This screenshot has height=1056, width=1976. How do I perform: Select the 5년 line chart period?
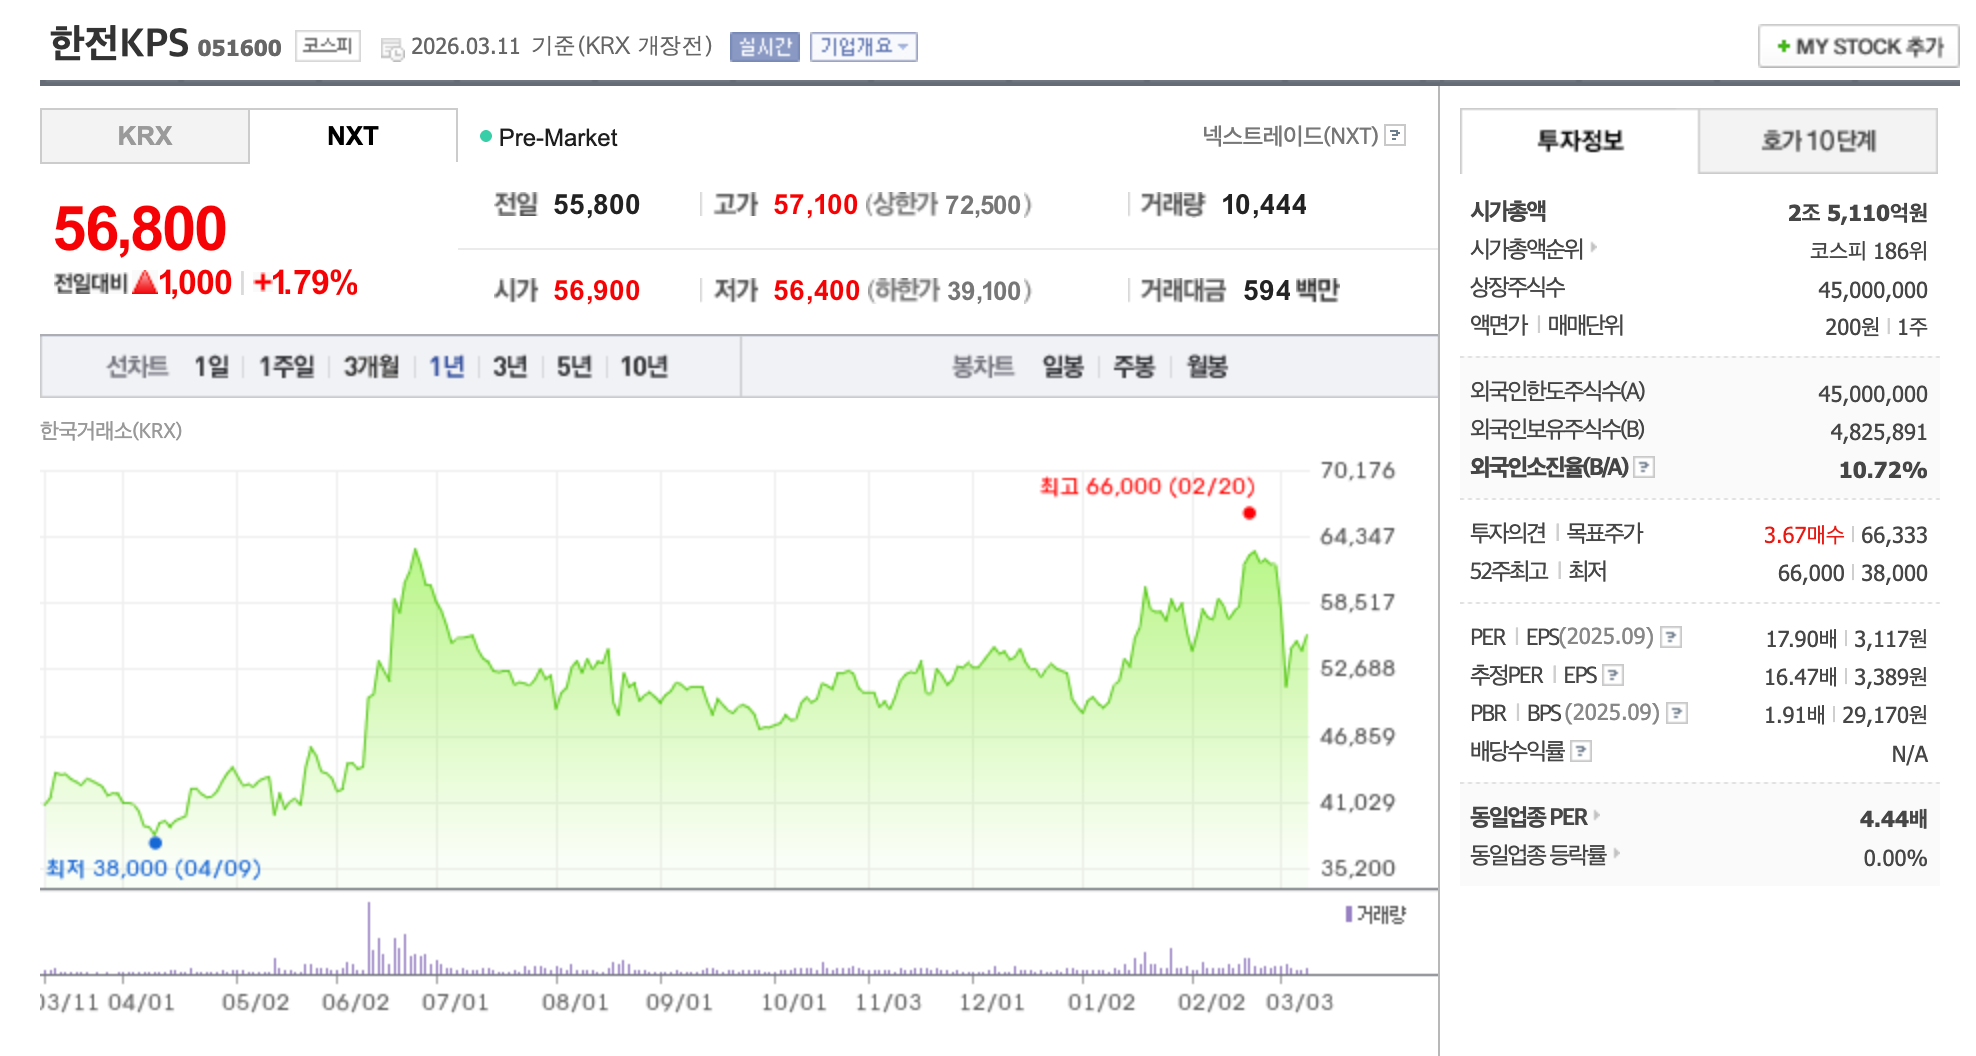pos(574,367)
